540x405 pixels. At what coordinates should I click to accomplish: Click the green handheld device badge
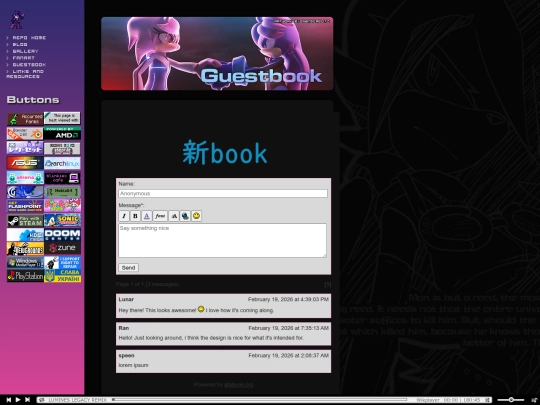[x=62, y=192]
